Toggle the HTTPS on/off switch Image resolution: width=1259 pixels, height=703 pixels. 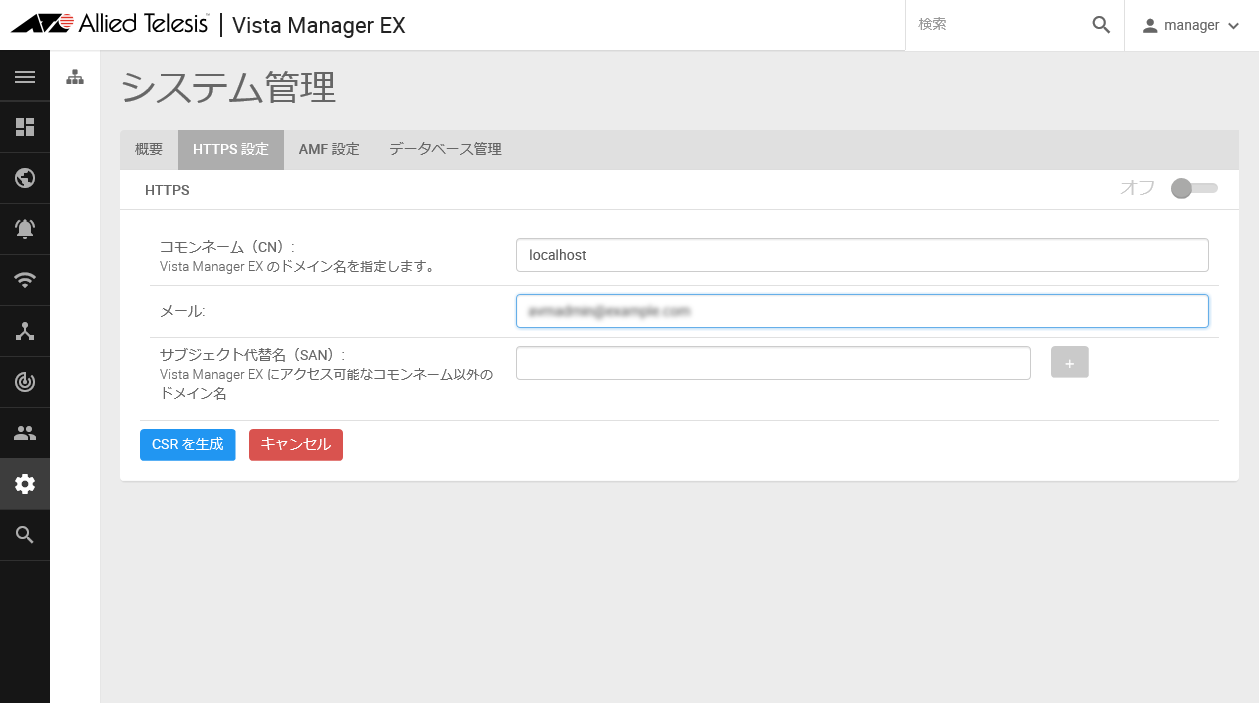[x=1194, y=188]
